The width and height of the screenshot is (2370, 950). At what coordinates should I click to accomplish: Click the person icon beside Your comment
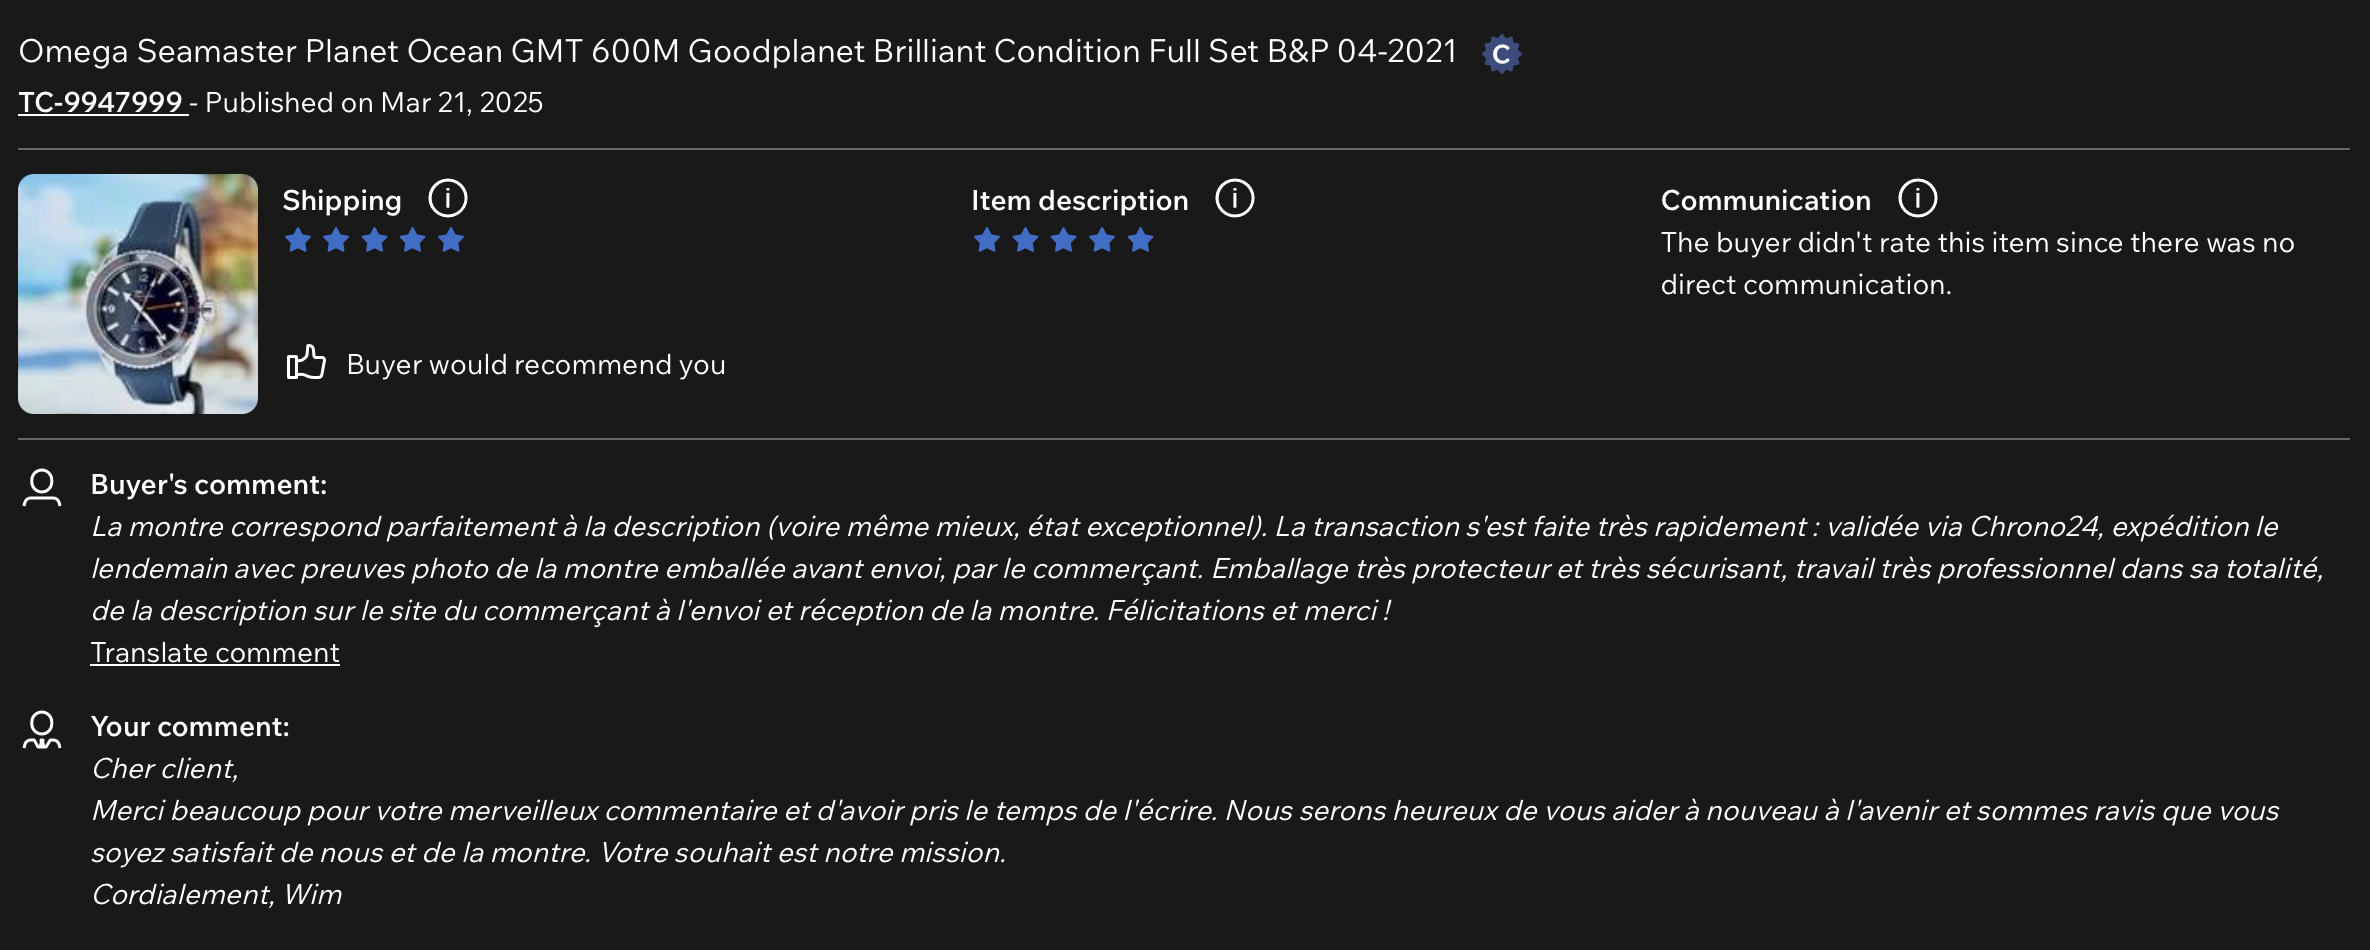tap(42, 730)
